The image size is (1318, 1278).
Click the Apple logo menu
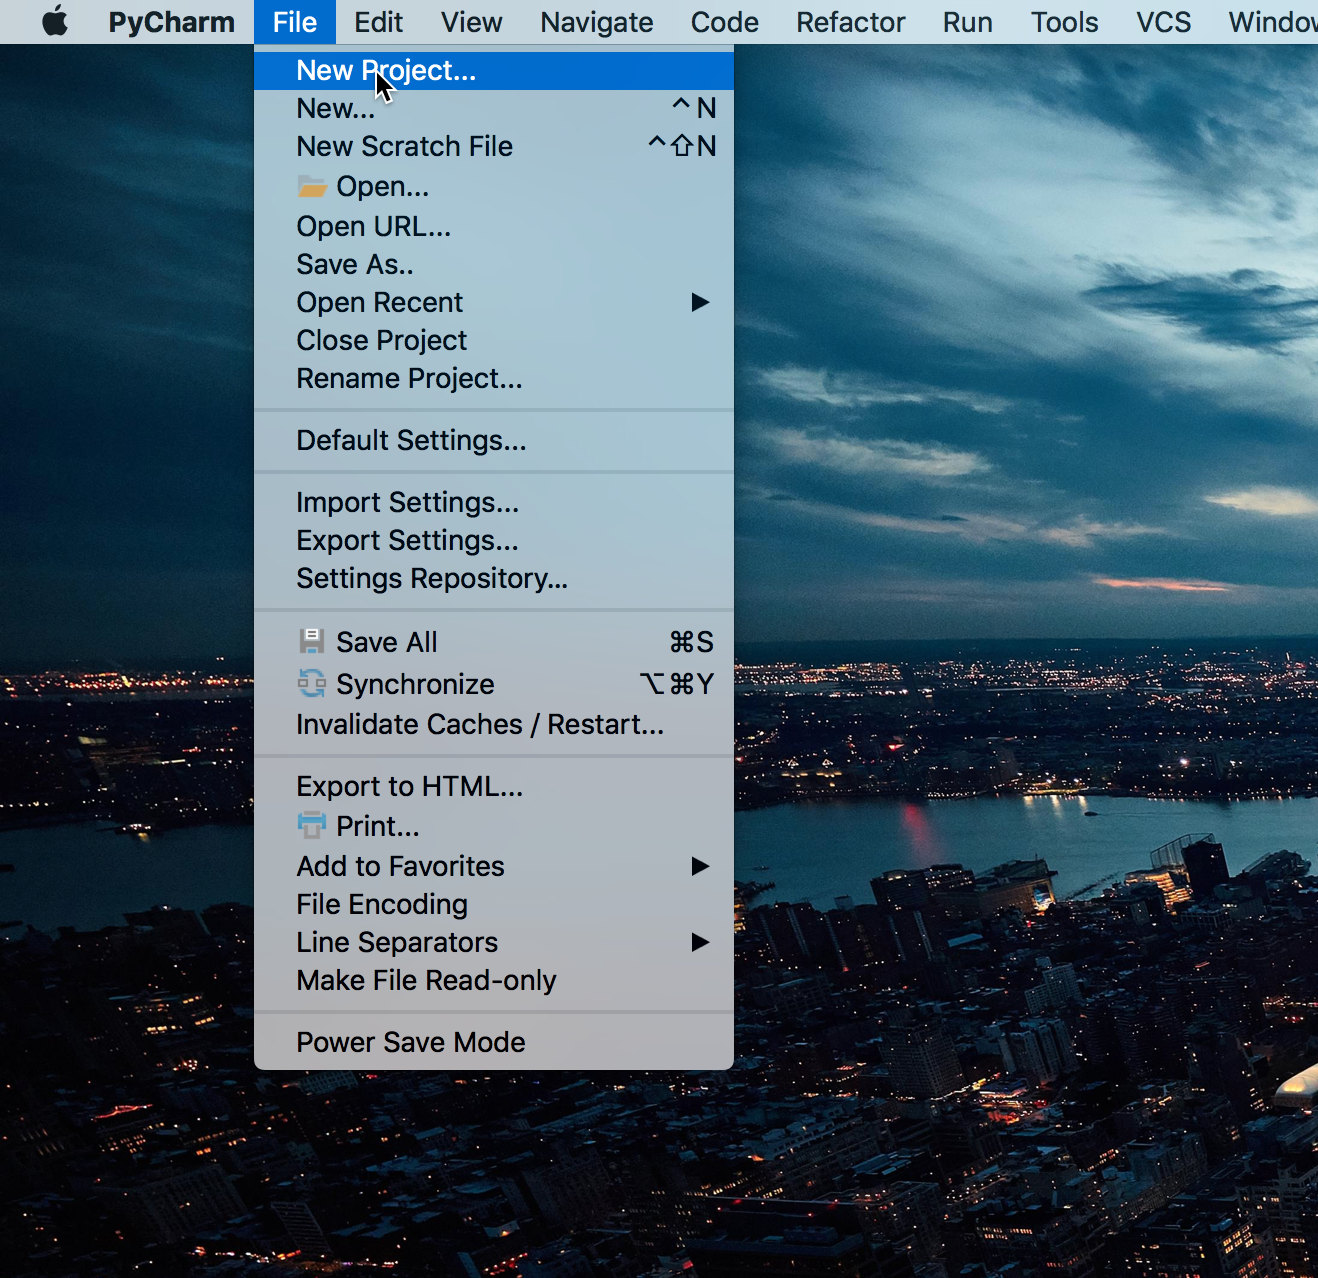click(55, 21)
